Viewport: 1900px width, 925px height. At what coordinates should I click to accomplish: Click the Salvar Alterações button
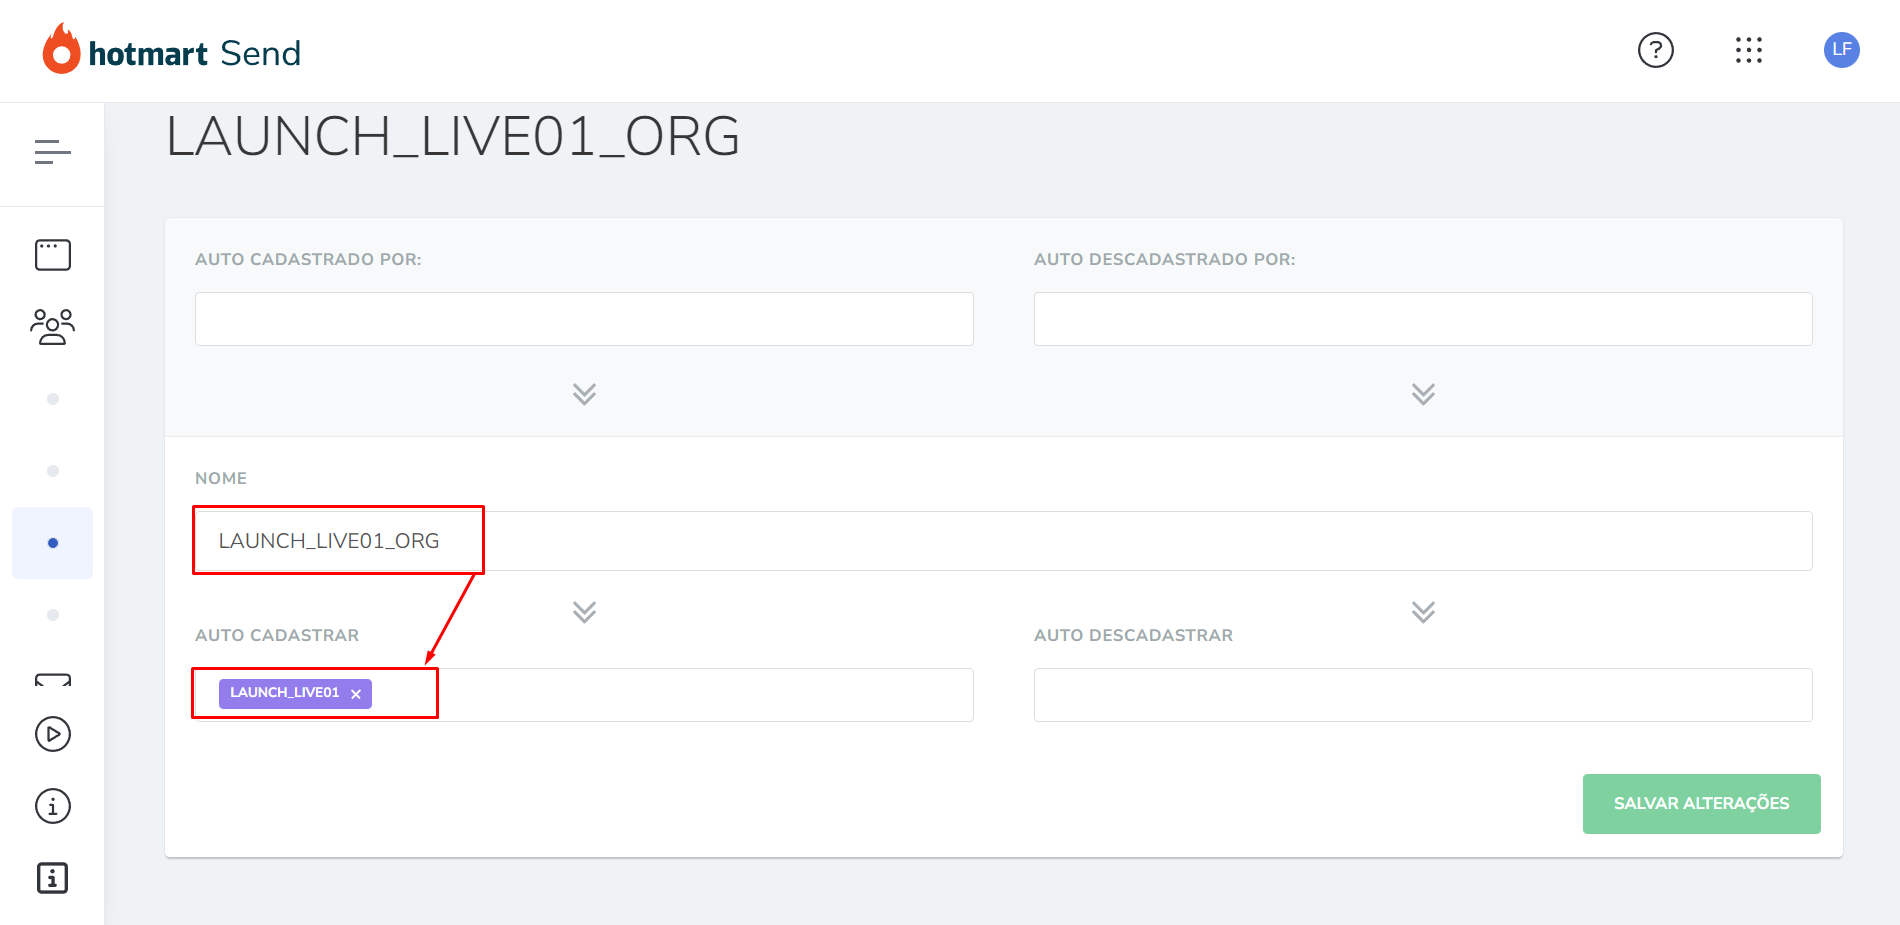click(1701, 804)
